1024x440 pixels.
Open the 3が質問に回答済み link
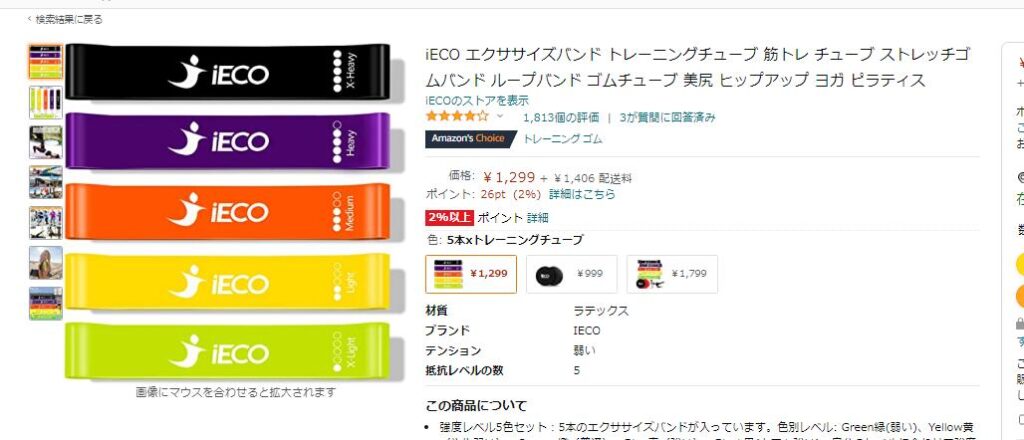point(667,118)
